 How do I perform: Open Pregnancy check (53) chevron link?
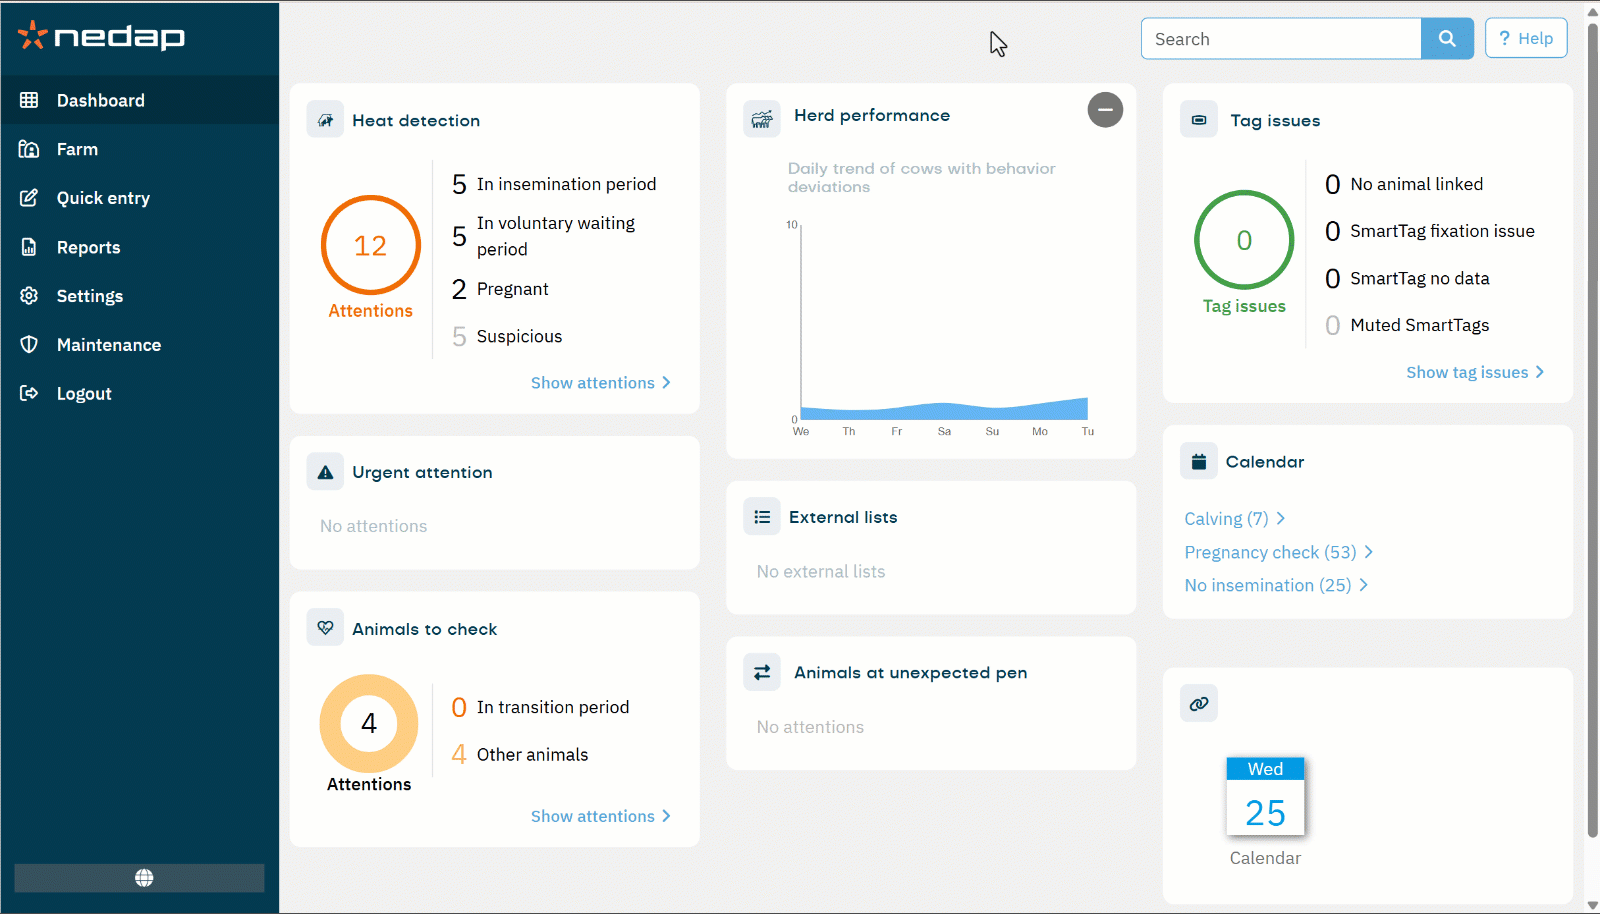1279,552
